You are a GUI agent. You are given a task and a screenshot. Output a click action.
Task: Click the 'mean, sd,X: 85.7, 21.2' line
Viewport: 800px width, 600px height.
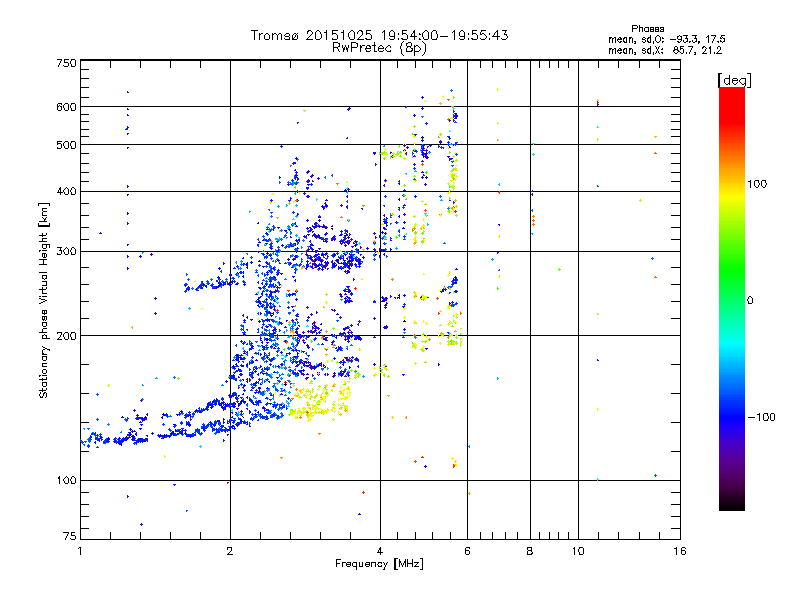(x=665, y=50)
